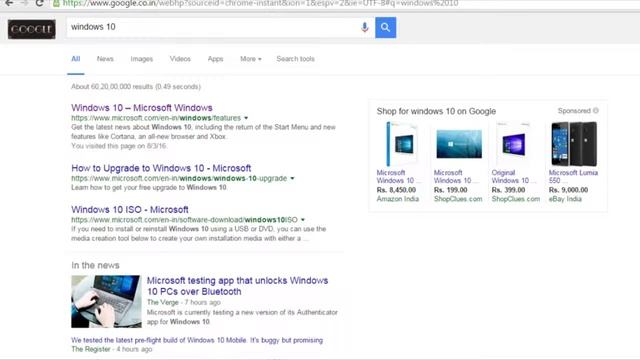Viewport: 640px width, 360px height.
Task: Reload the page with the refresh icon
Action: [x=39, y=3]
